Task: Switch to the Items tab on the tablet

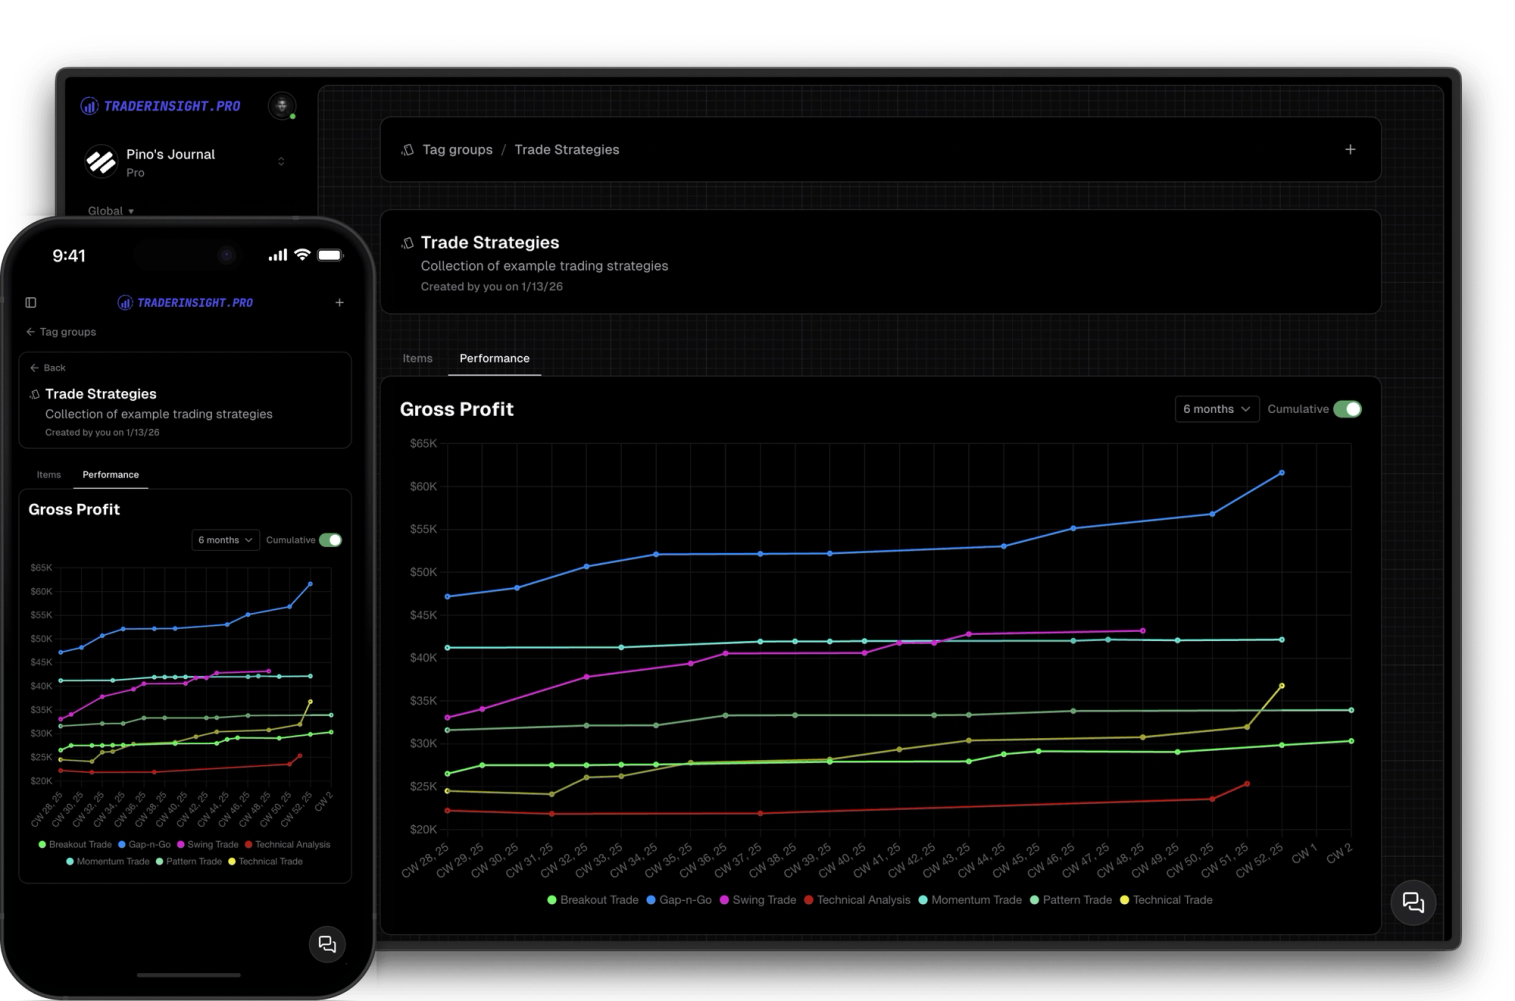Action: (417, 358)
